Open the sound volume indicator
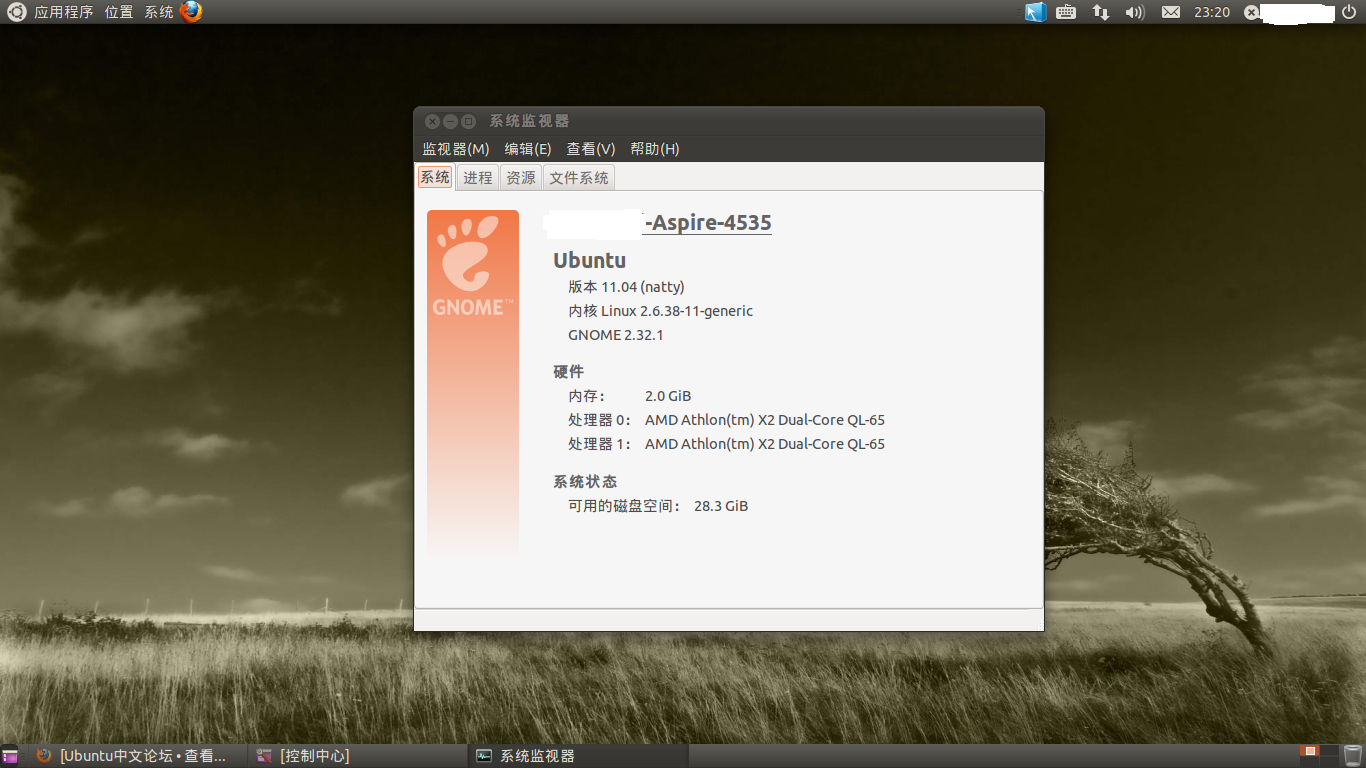 [1134, 12]
